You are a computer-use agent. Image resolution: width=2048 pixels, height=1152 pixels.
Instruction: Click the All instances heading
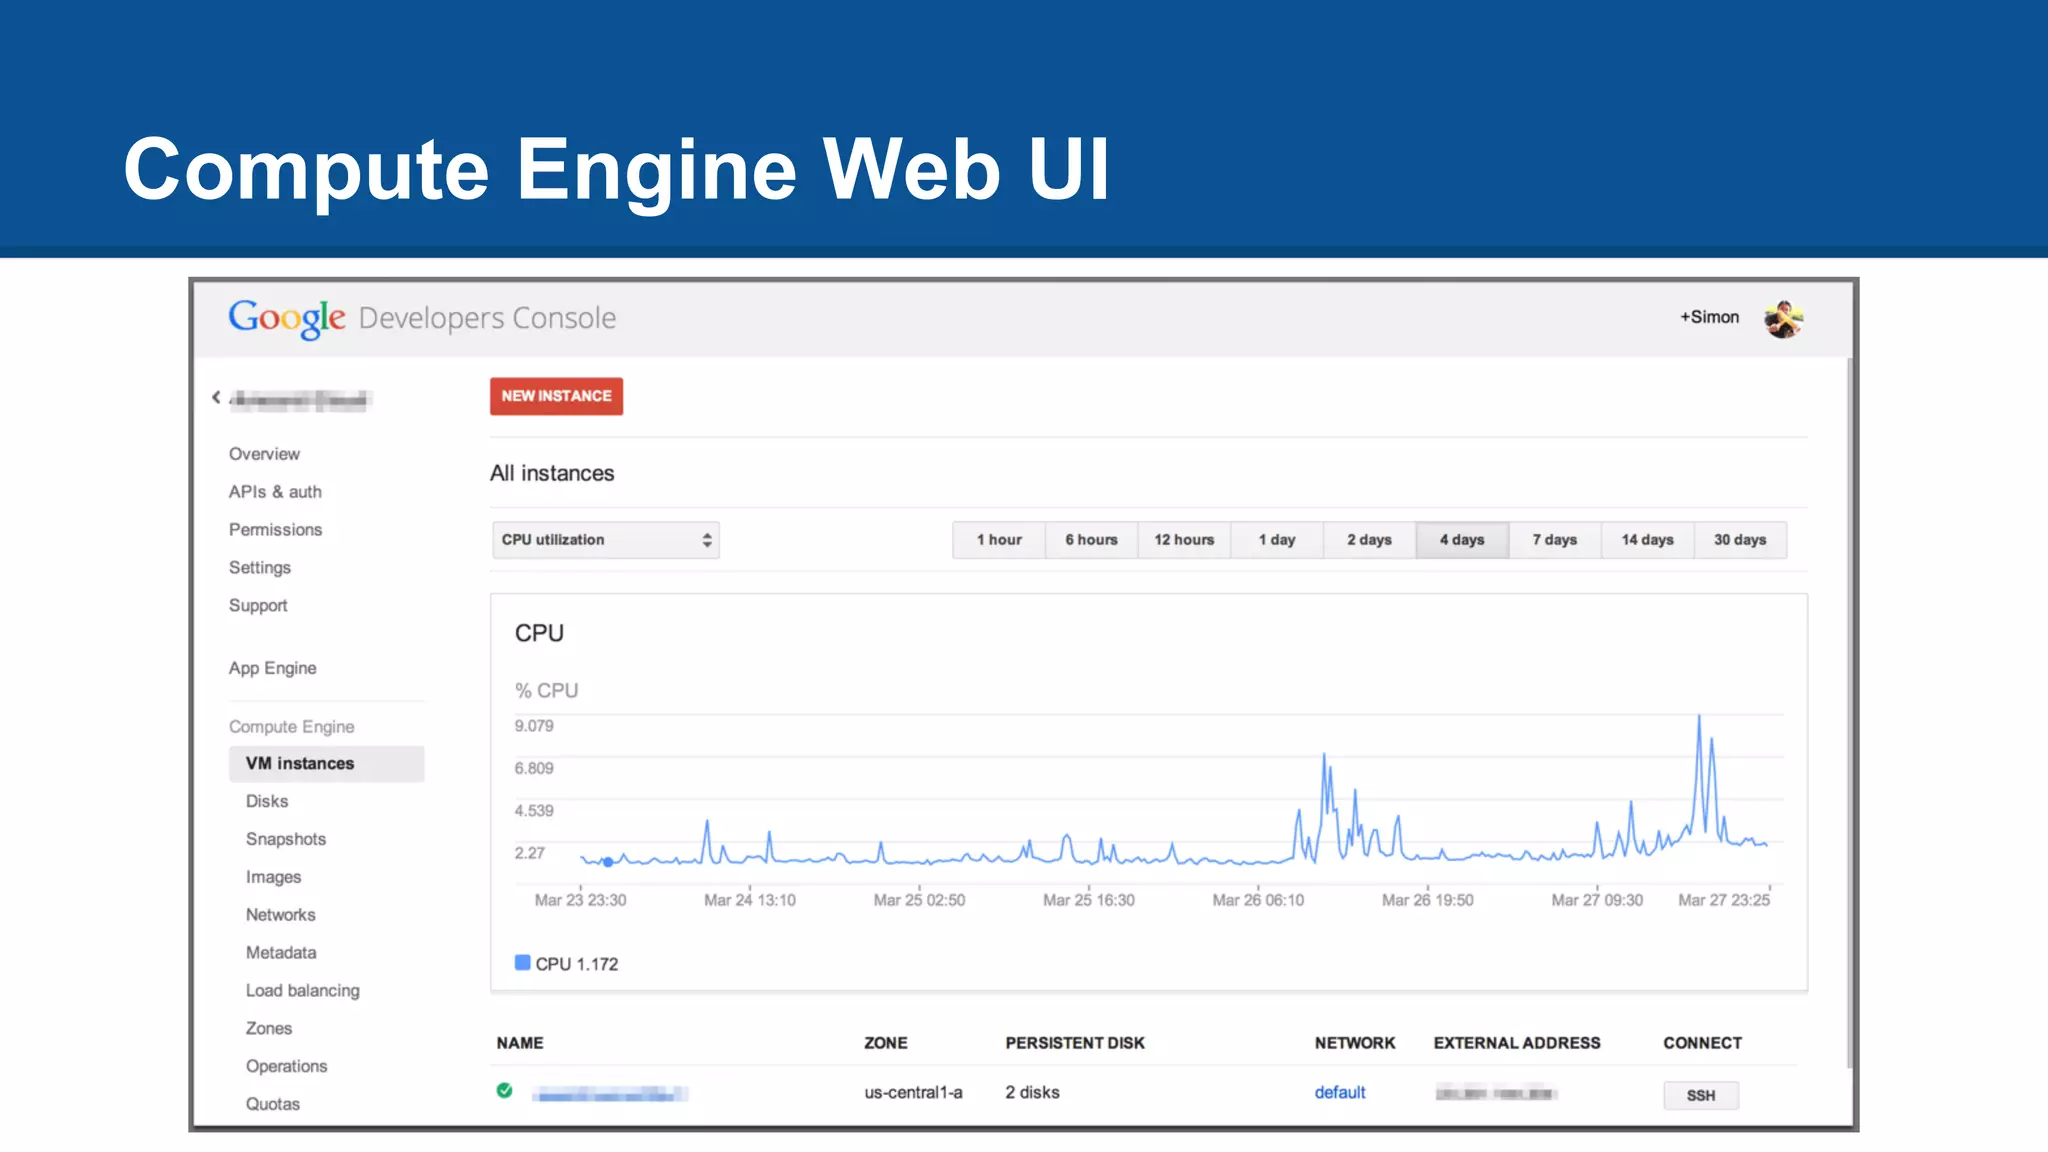click(552, 473)
